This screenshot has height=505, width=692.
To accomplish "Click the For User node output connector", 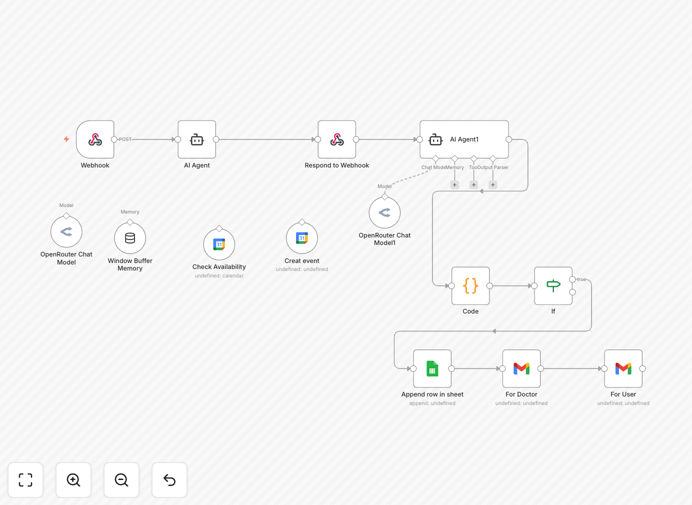I will pyautogui.click(x=642, y=369).
